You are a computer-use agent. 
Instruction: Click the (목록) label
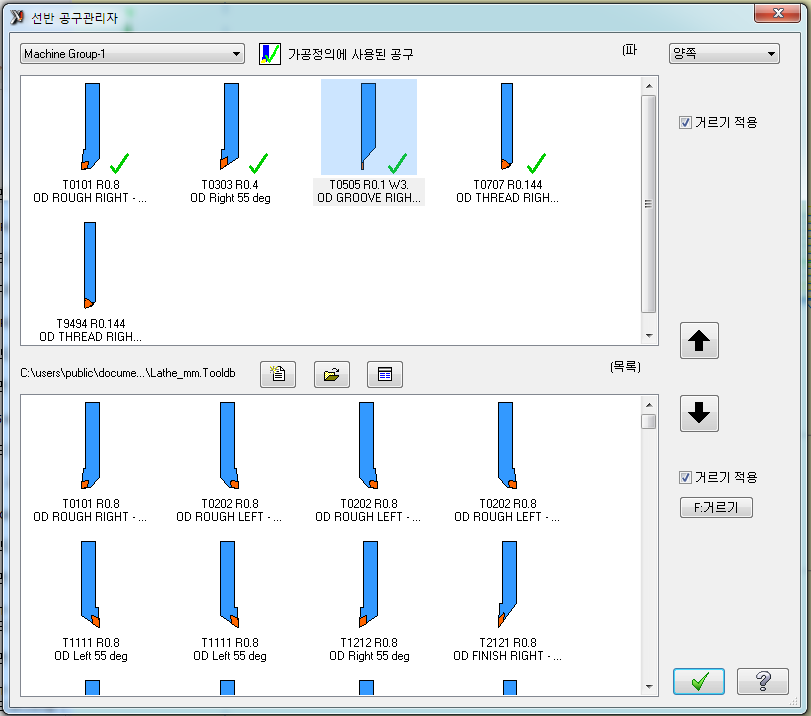625,367
